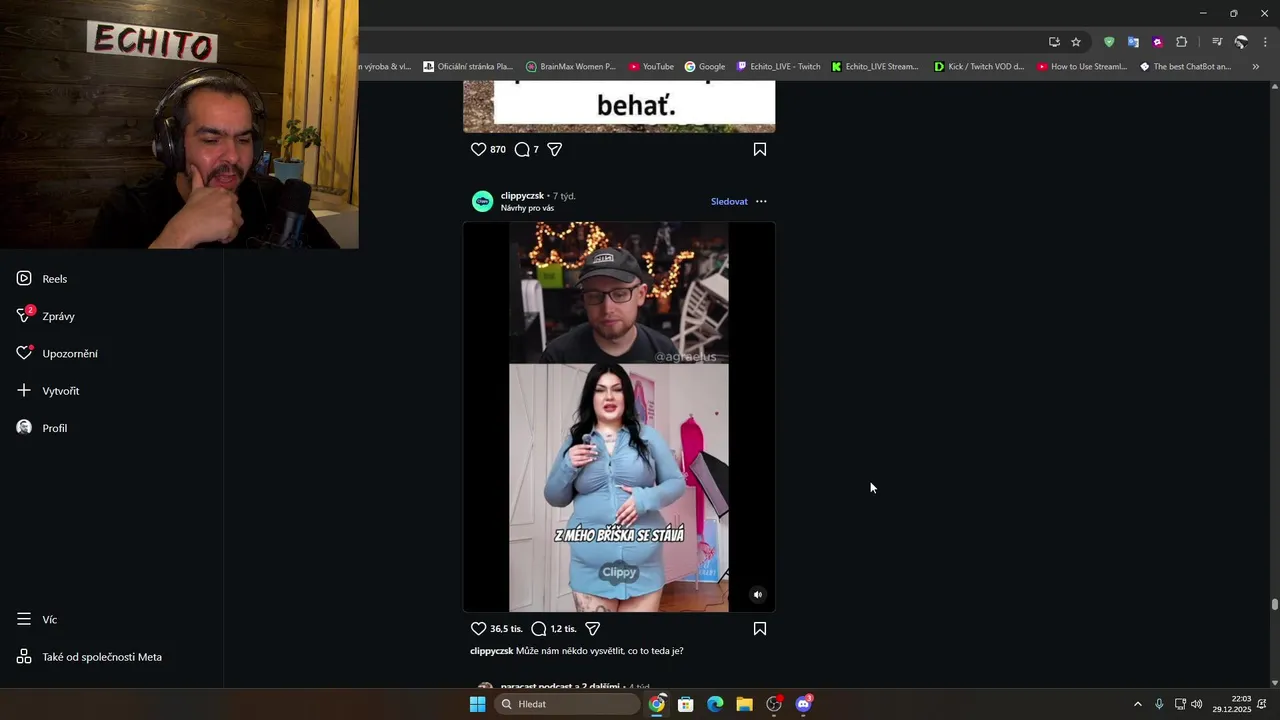Show hidden system tray icons
The width and height of the screenshot is (1280, 720).
[x=1137, y=704]
